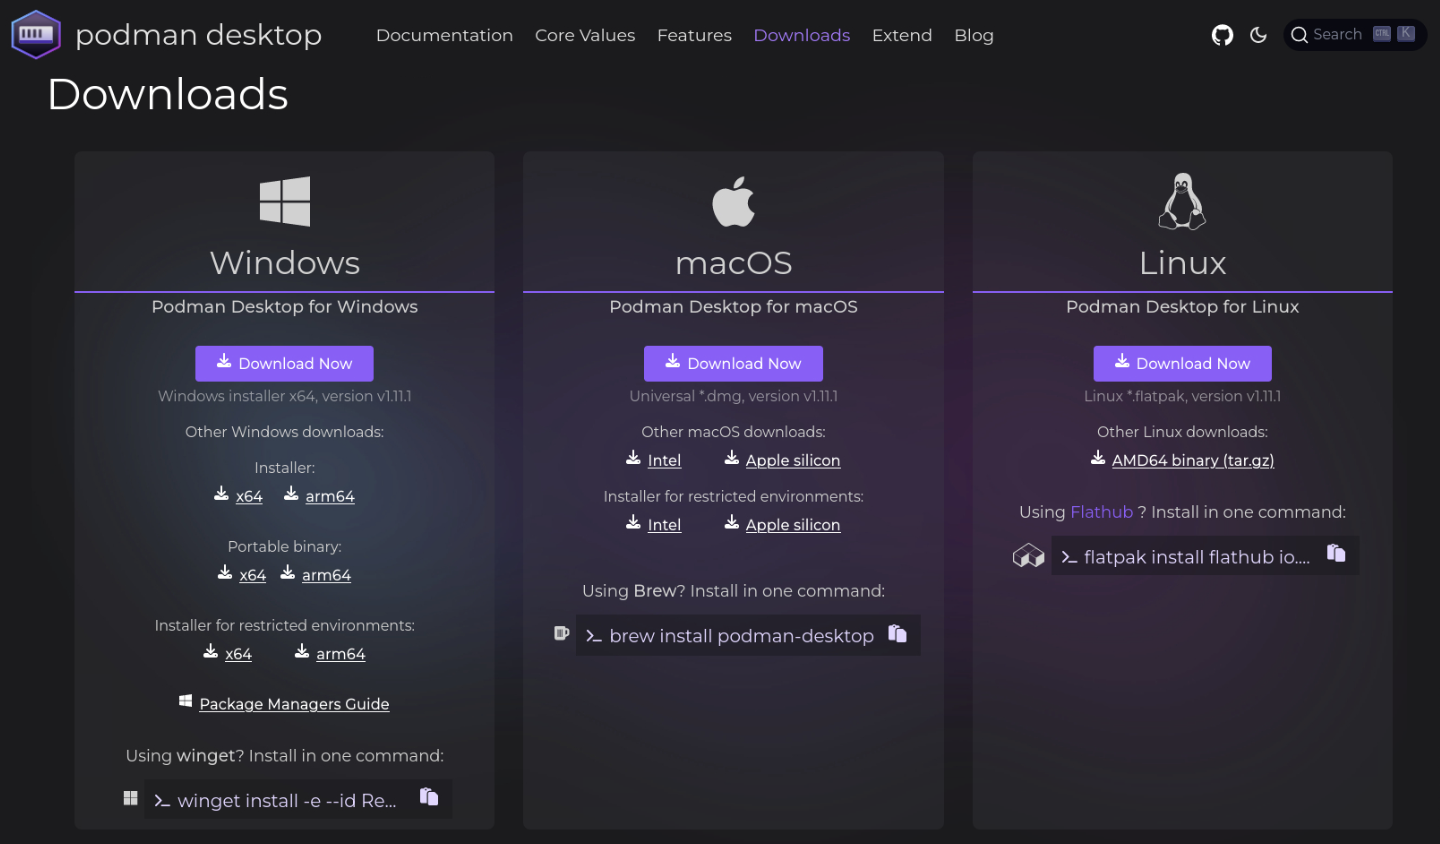Click 'Linux *.flatpak, version v1.11.1' text

tap(1182, 396)
